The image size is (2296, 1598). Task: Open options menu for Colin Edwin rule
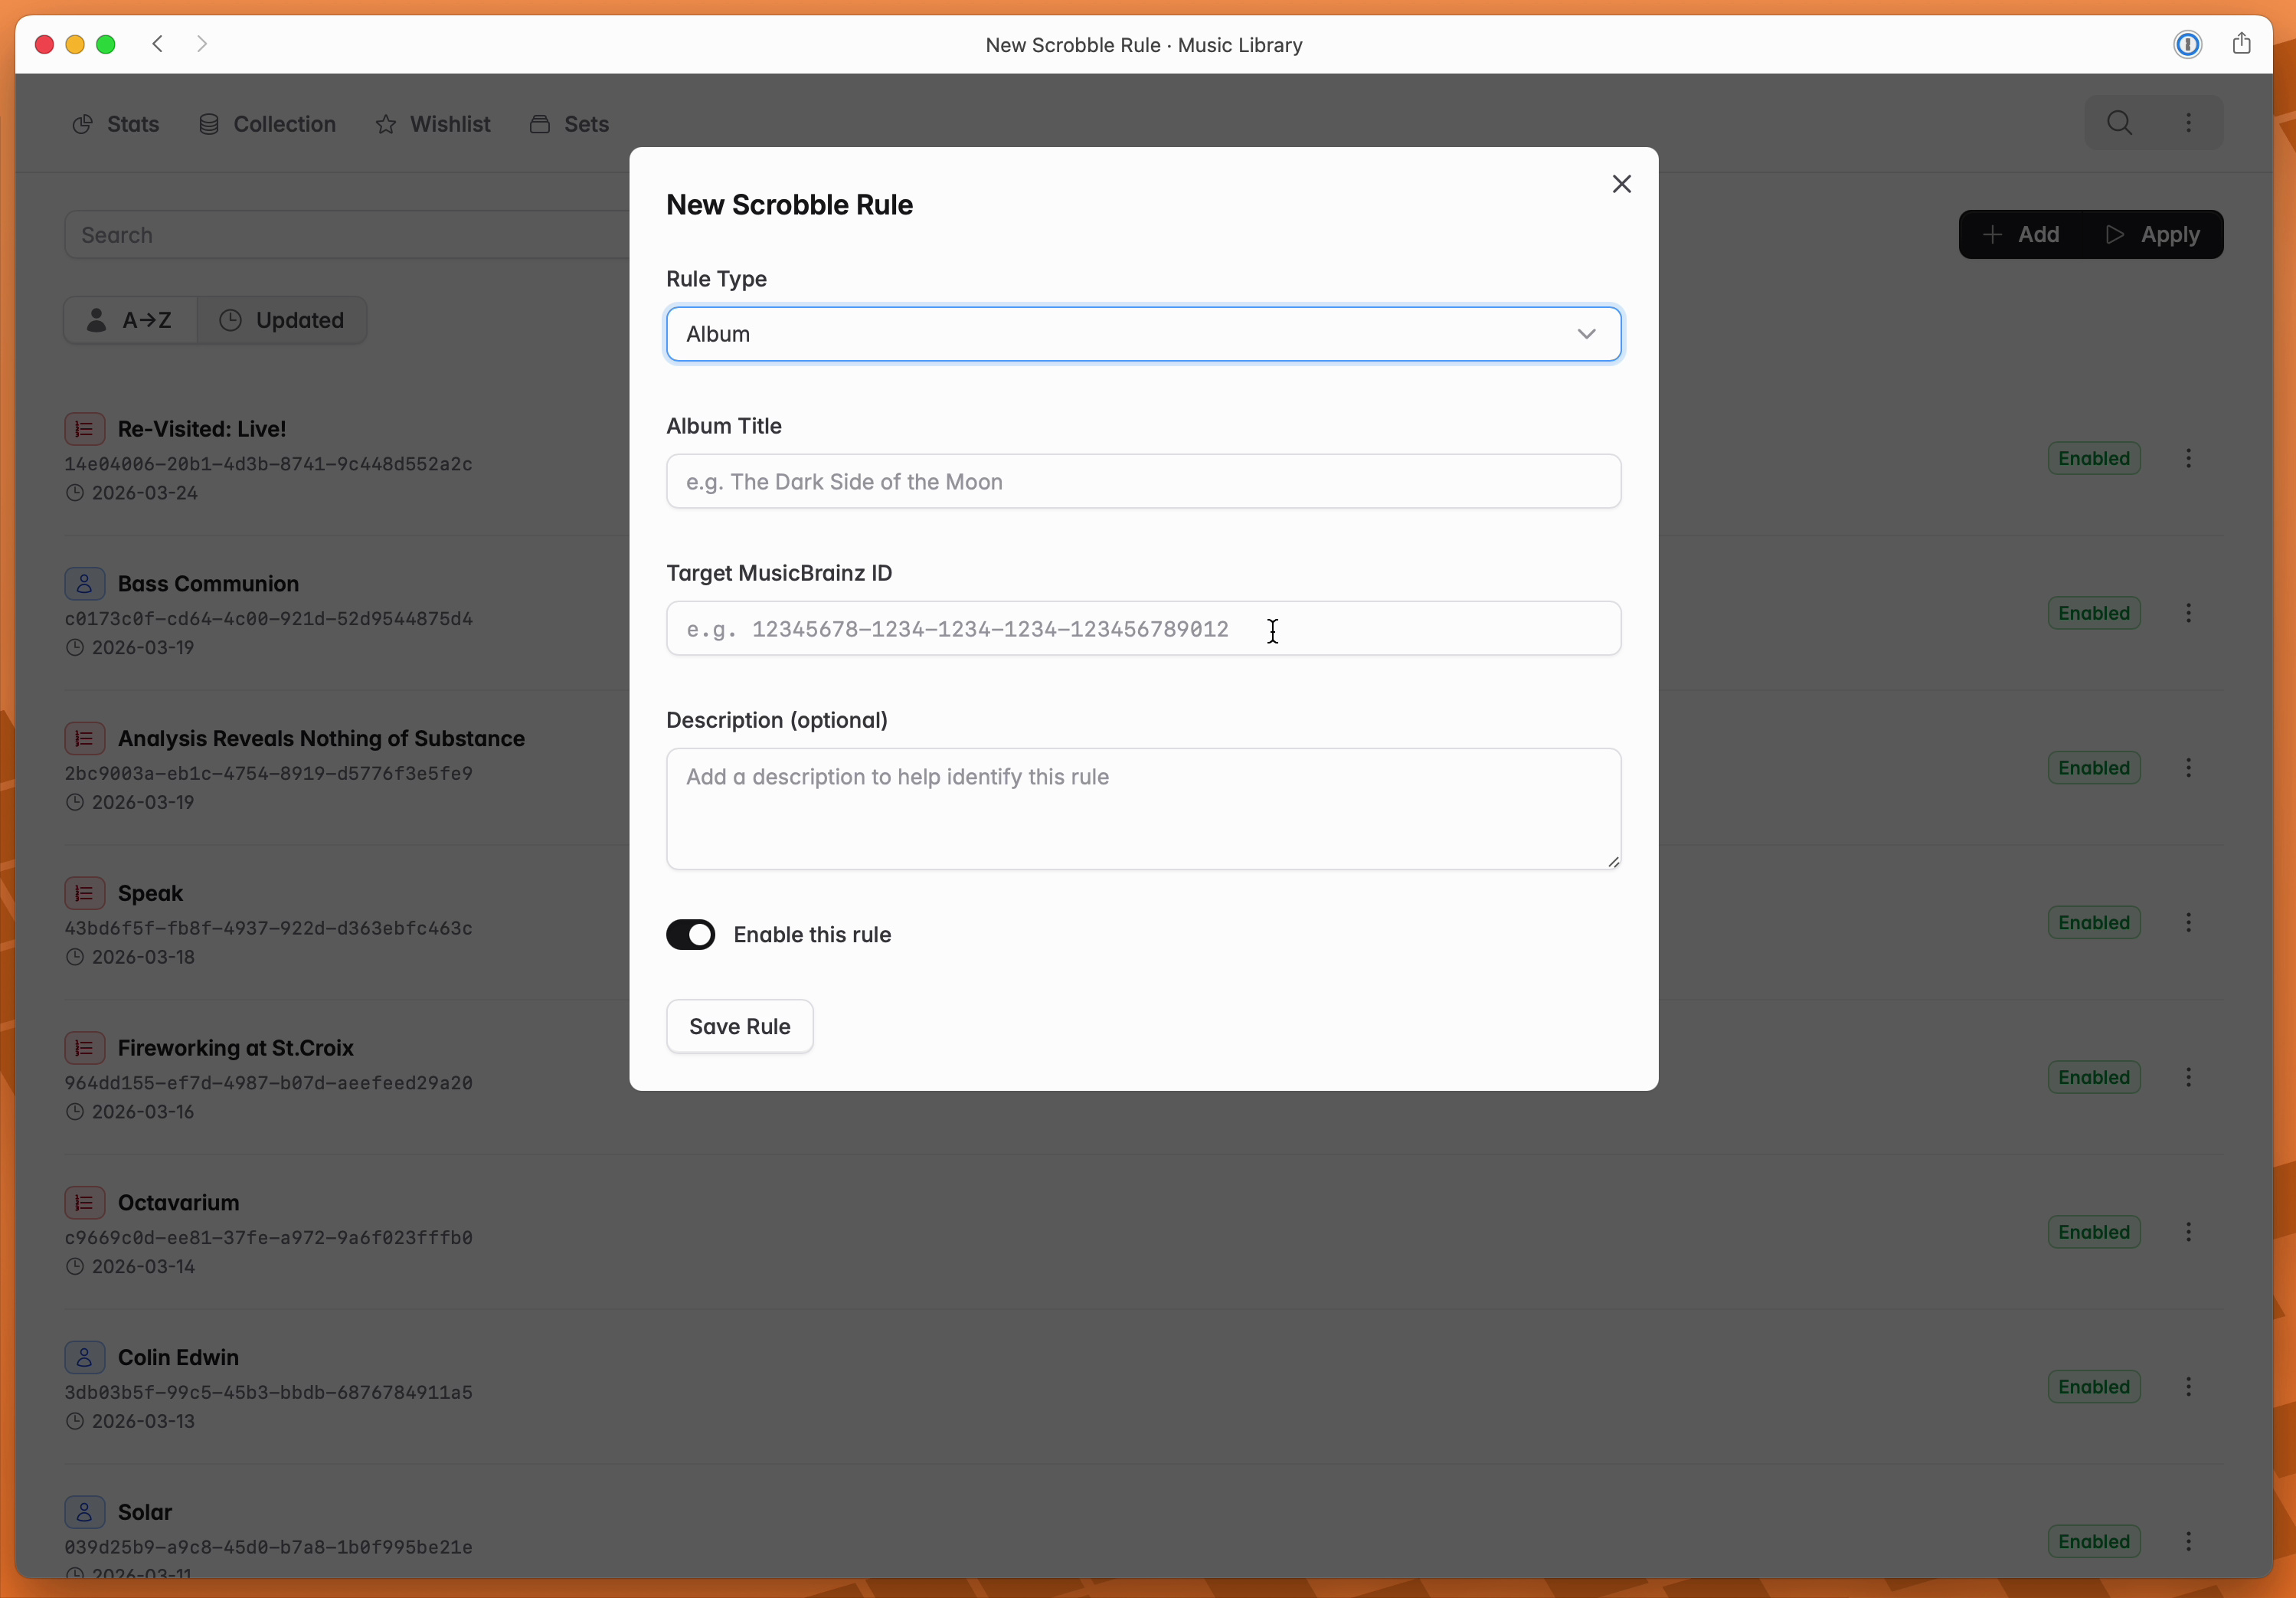tap(2188, 1387)
